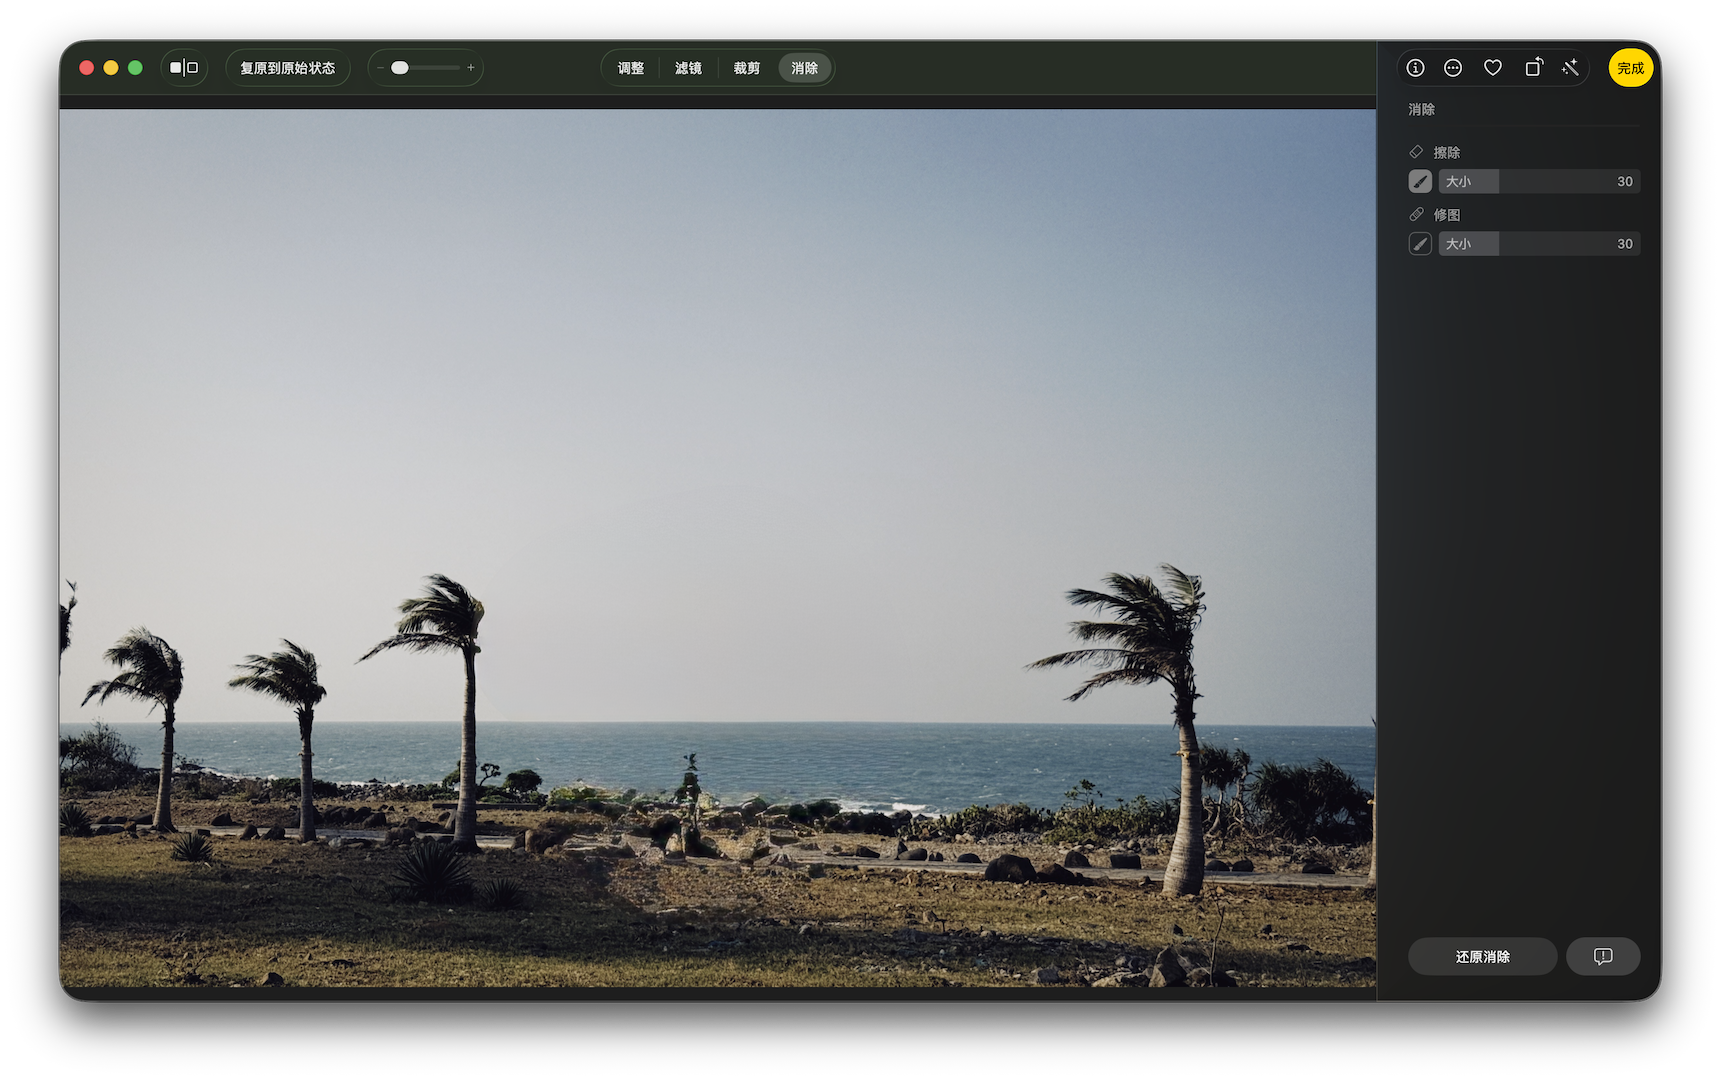The width and height of the screenshot is (1721, 1080).
Task: Open the 裁剪 tab
Action: pos(746,68)
